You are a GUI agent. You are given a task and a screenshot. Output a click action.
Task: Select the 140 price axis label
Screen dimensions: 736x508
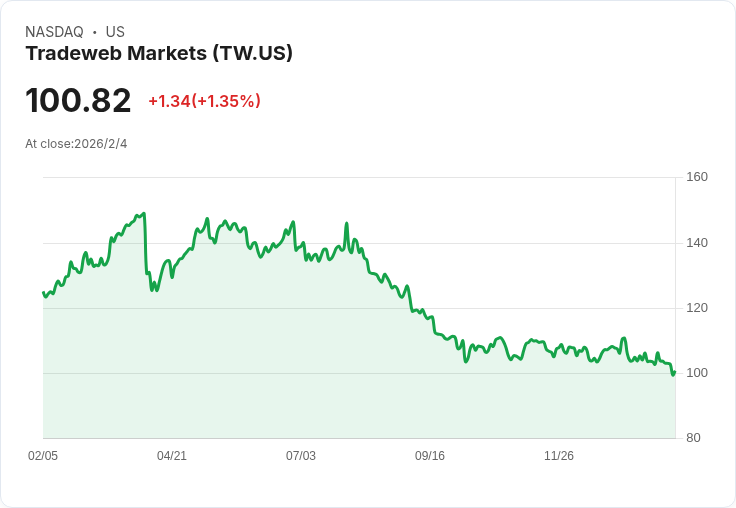tap(697, 243)
